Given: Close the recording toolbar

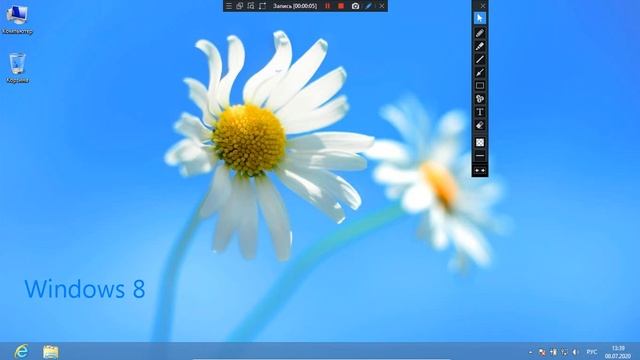Looking at the screenshot, I should click(382, 6).
